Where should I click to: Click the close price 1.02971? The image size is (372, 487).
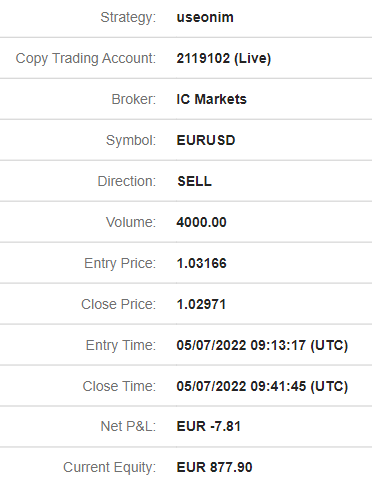coord(201,304)
